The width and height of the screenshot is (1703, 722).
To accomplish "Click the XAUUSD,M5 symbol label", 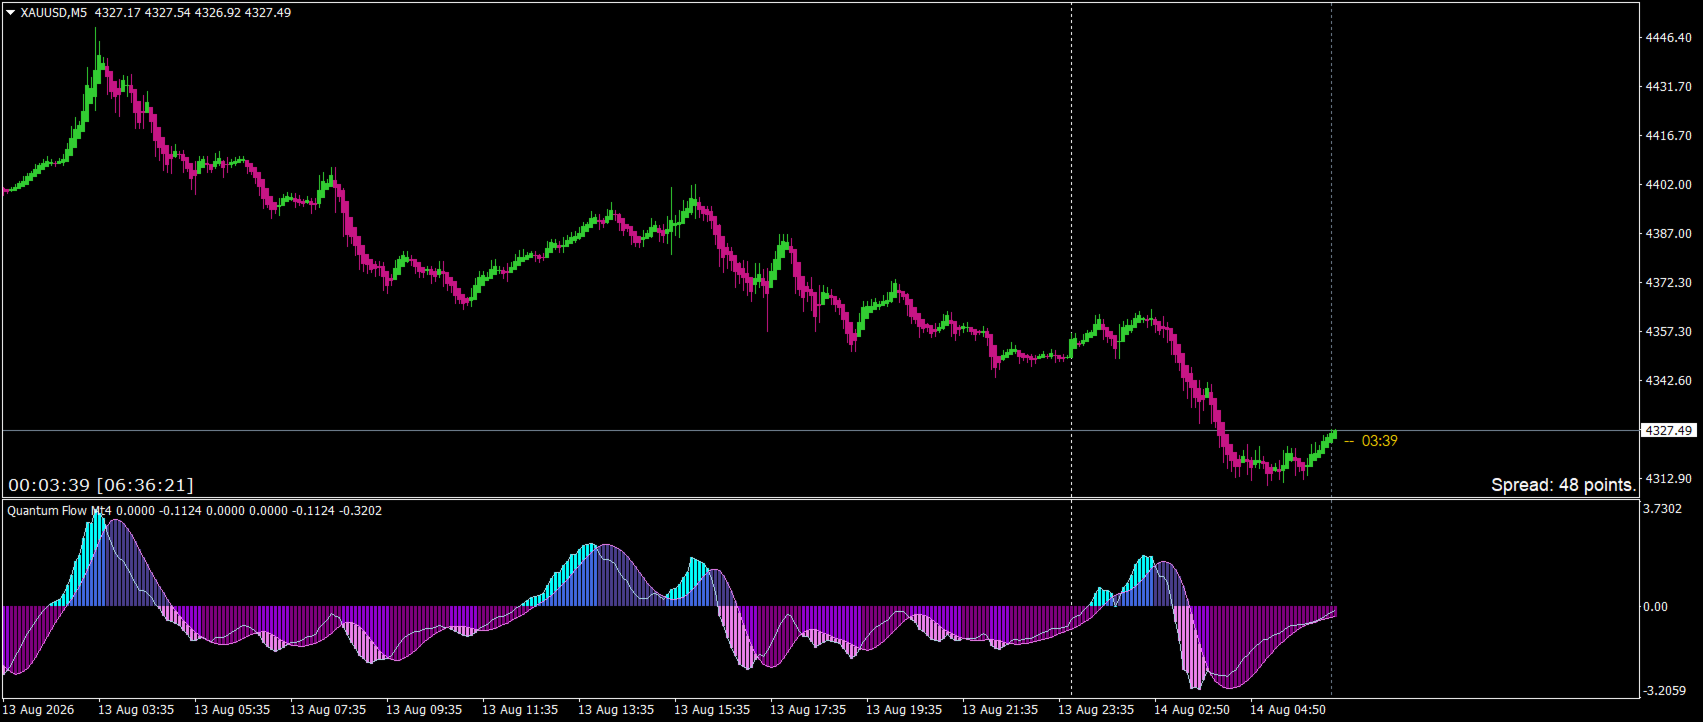I will (53, 13).
